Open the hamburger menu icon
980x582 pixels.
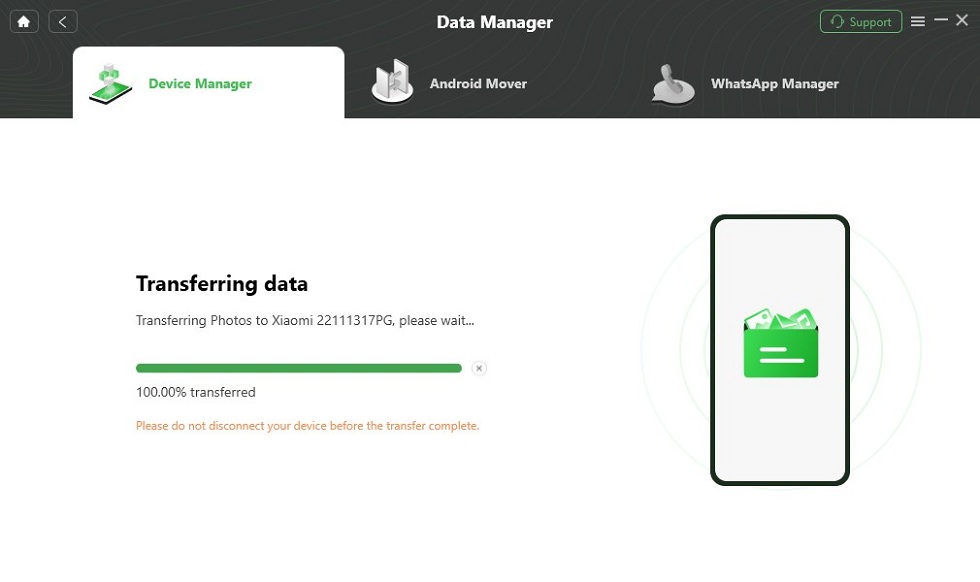[x=918, y=21]
